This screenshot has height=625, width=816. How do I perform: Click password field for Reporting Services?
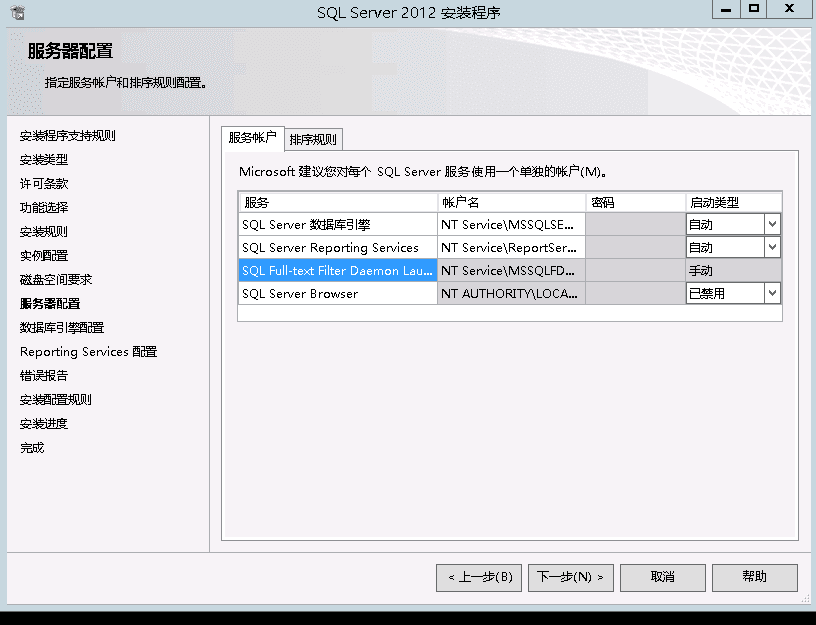(635, 247)
